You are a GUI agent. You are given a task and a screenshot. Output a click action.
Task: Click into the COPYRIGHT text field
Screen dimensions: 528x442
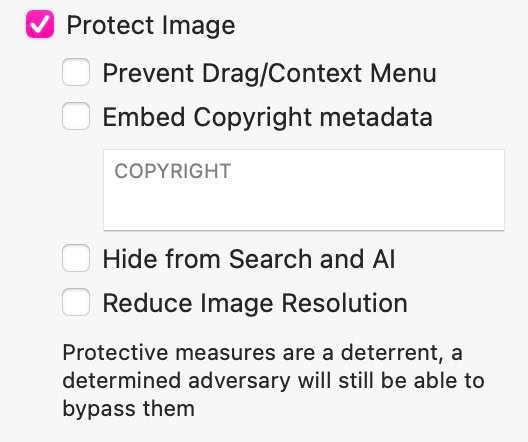[x=304, y=190]
